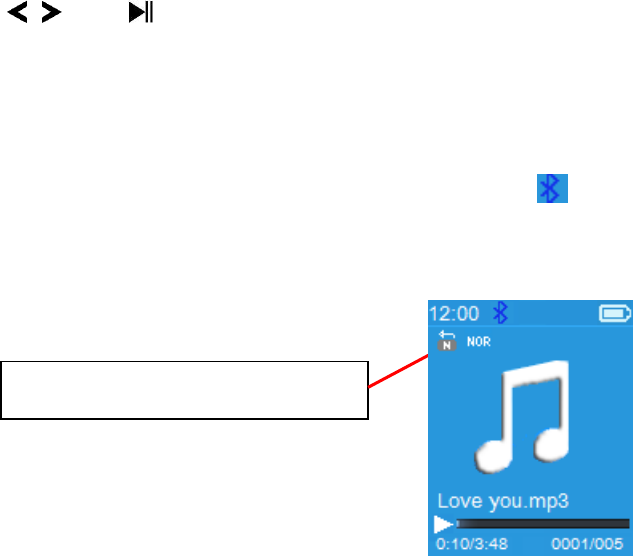
Task: Click the empty status bar area before battery
Action: 553,313
